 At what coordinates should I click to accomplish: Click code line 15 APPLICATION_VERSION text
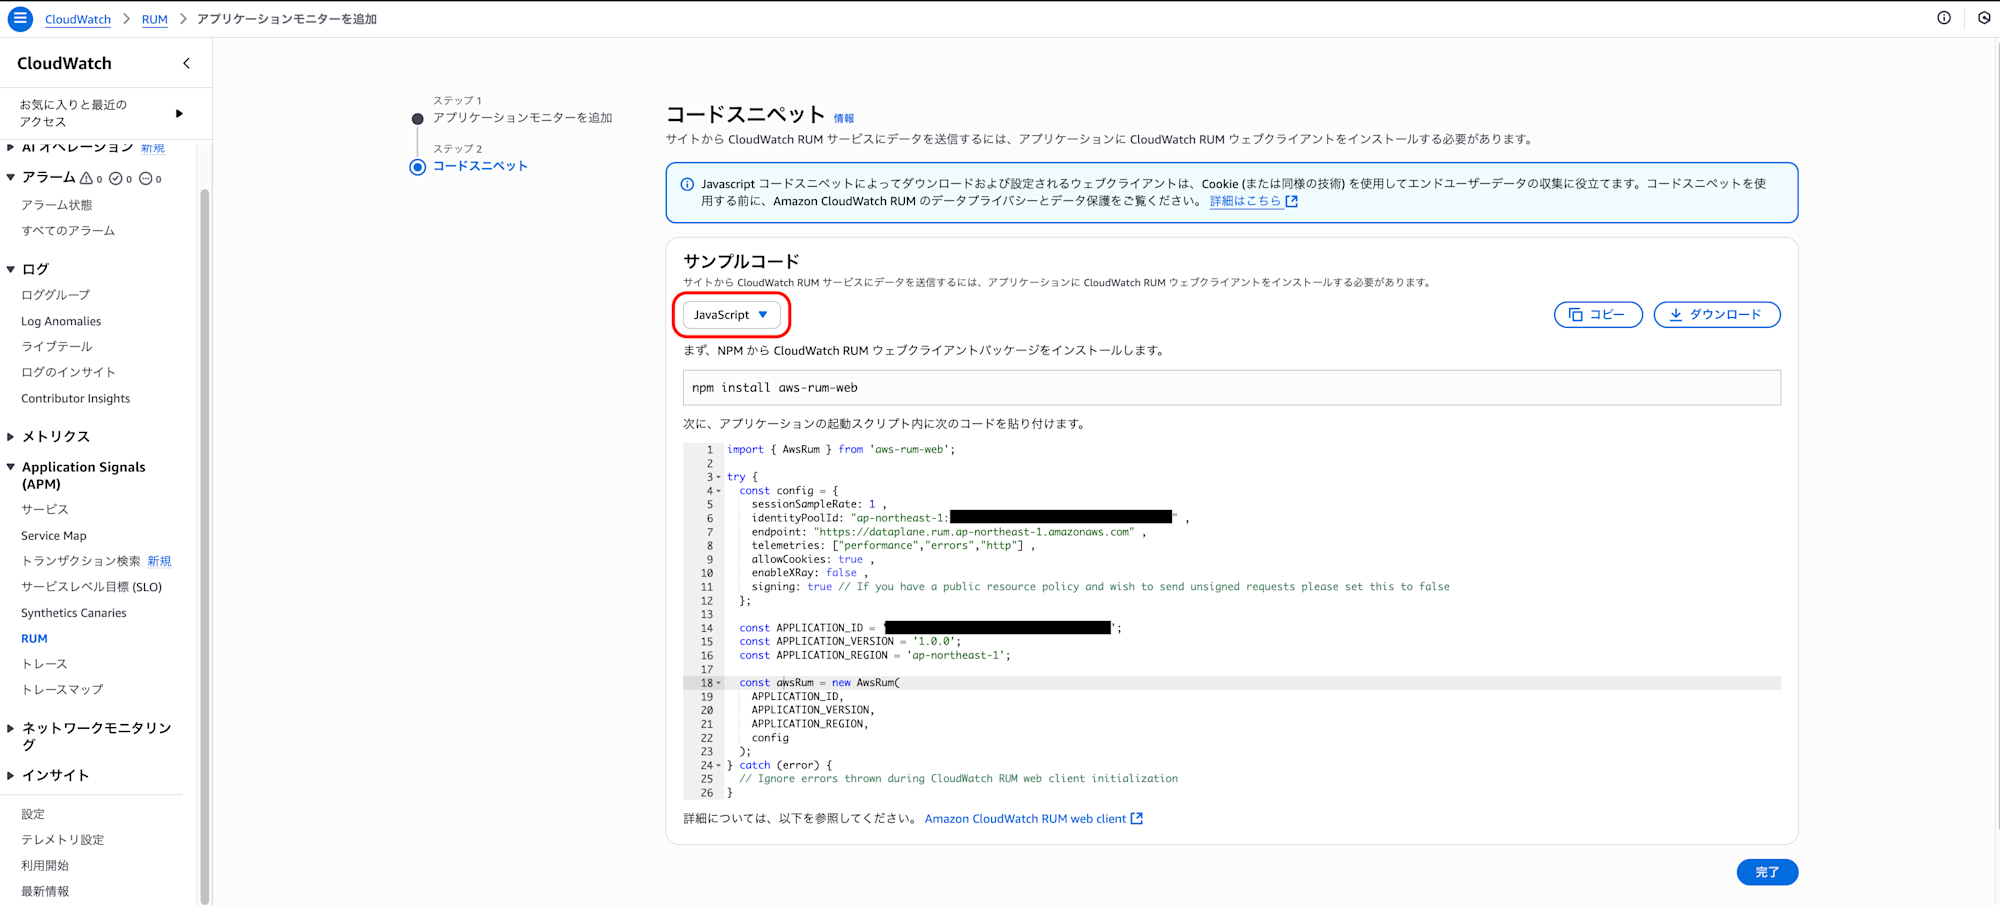pos(850,642)
